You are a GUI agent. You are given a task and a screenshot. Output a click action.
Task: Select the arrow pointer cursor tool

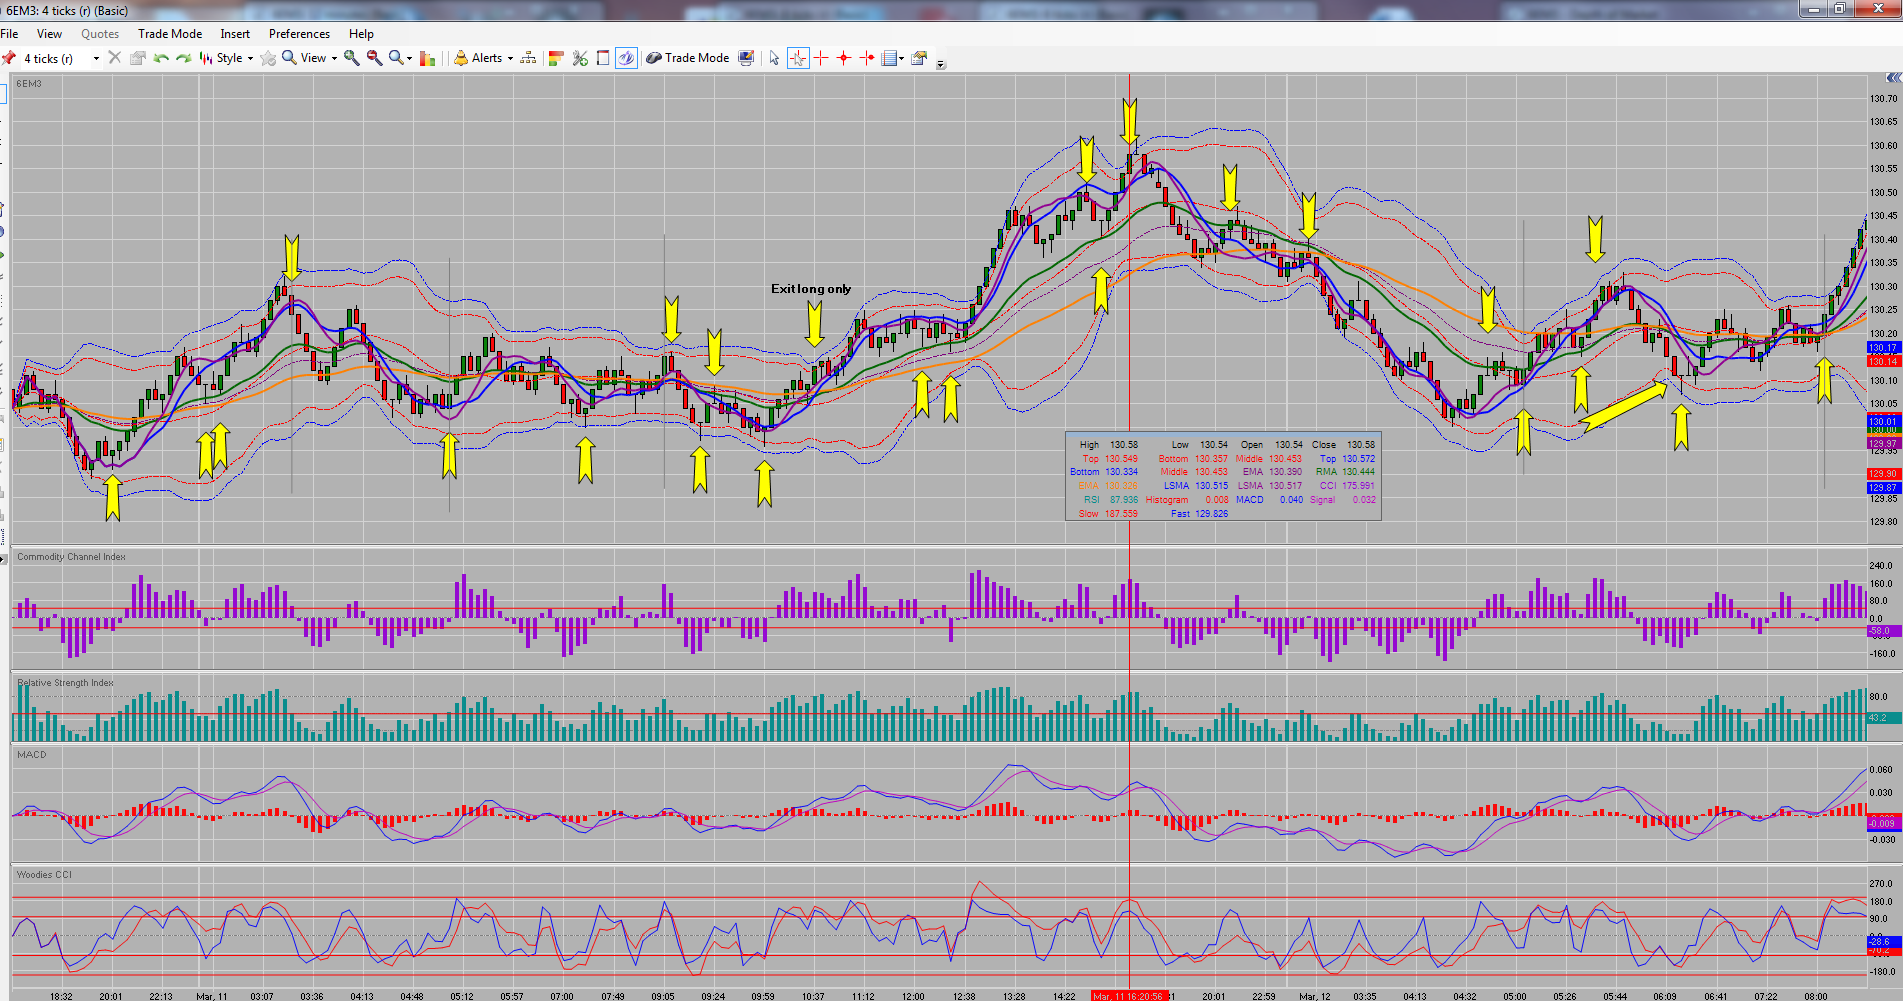[x=774, y=58]
